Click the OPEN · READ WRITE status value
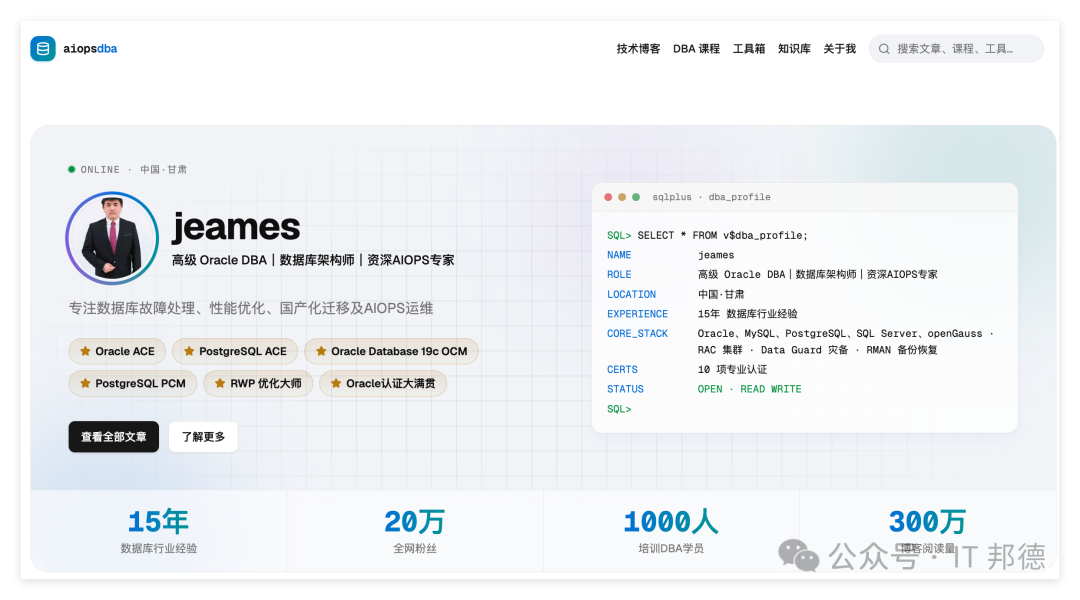The width and height of the screenshot is (1080, 600). (749, 389)
